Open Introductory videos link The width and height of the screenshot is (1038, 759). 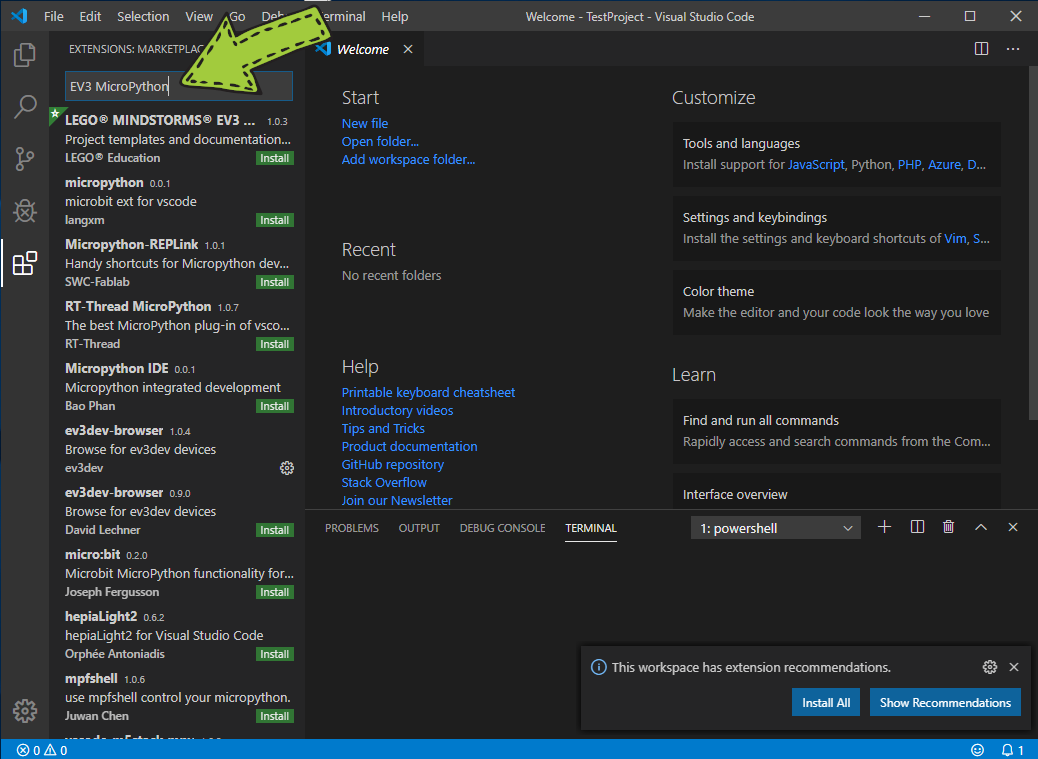(397, 410)
